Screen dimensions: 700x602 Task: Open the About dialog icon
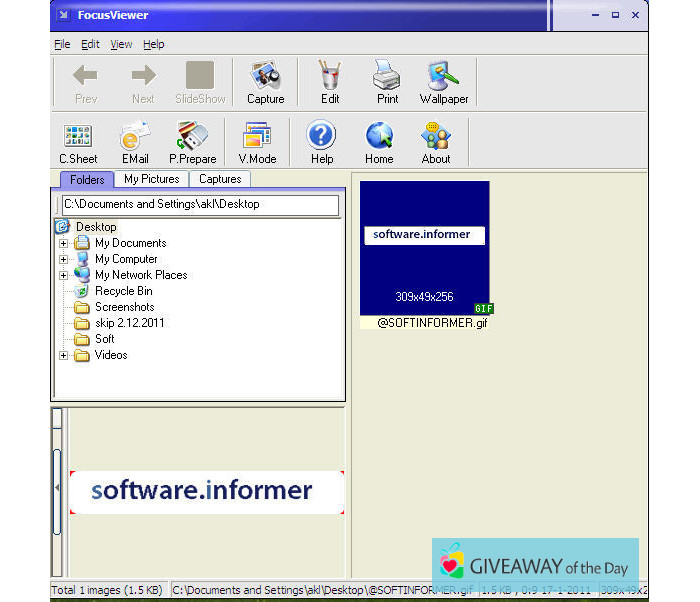click(436, 141)
